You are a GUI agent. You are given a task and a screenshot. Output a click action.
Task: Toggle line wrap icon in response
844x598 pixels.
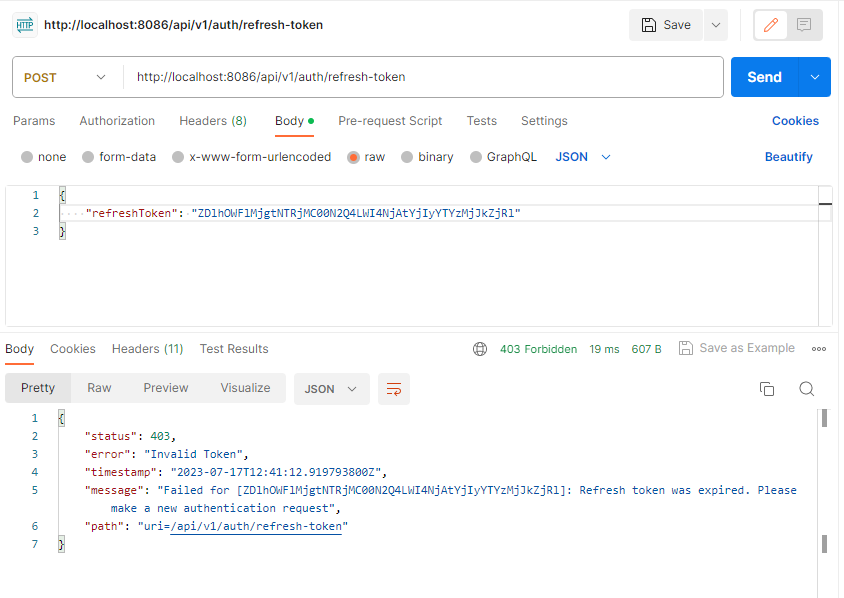393,389
